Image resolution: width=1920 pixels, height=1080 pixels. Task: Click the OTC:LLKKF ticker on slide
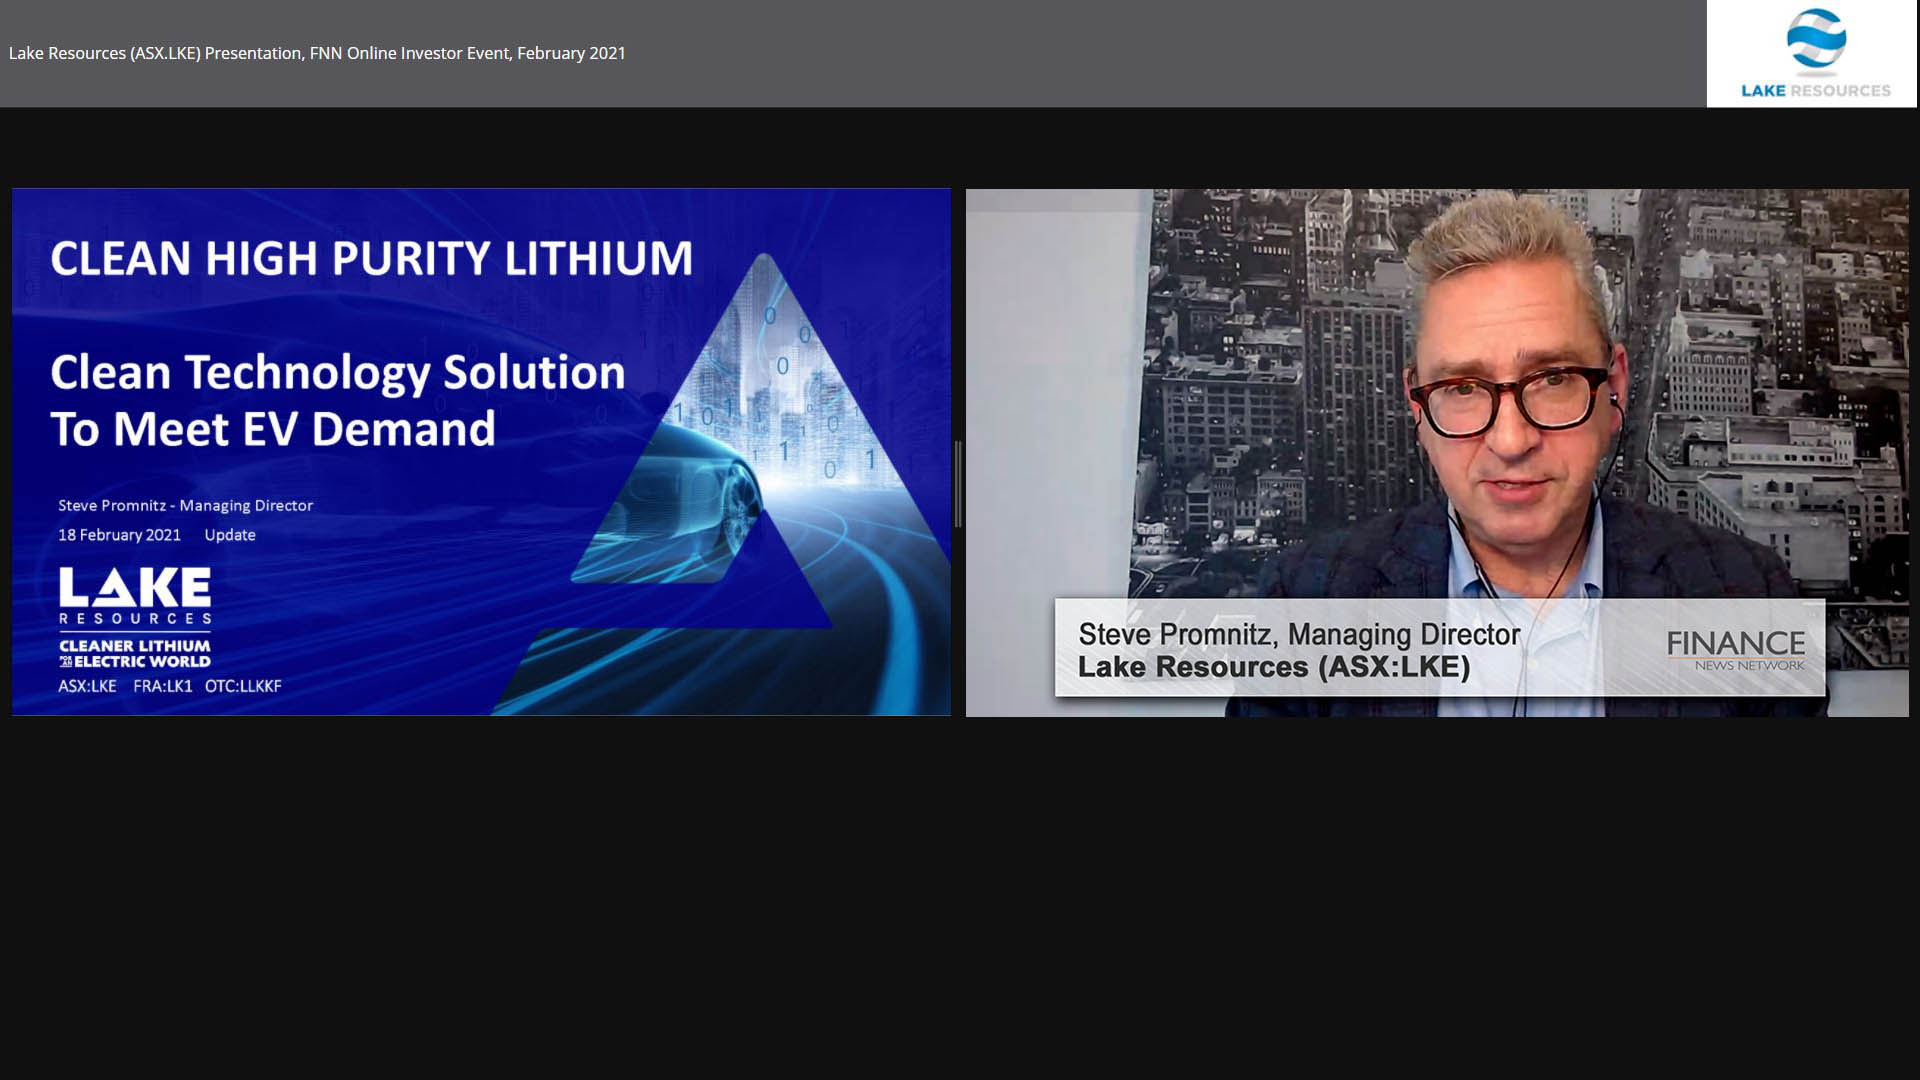coord(243,686)
